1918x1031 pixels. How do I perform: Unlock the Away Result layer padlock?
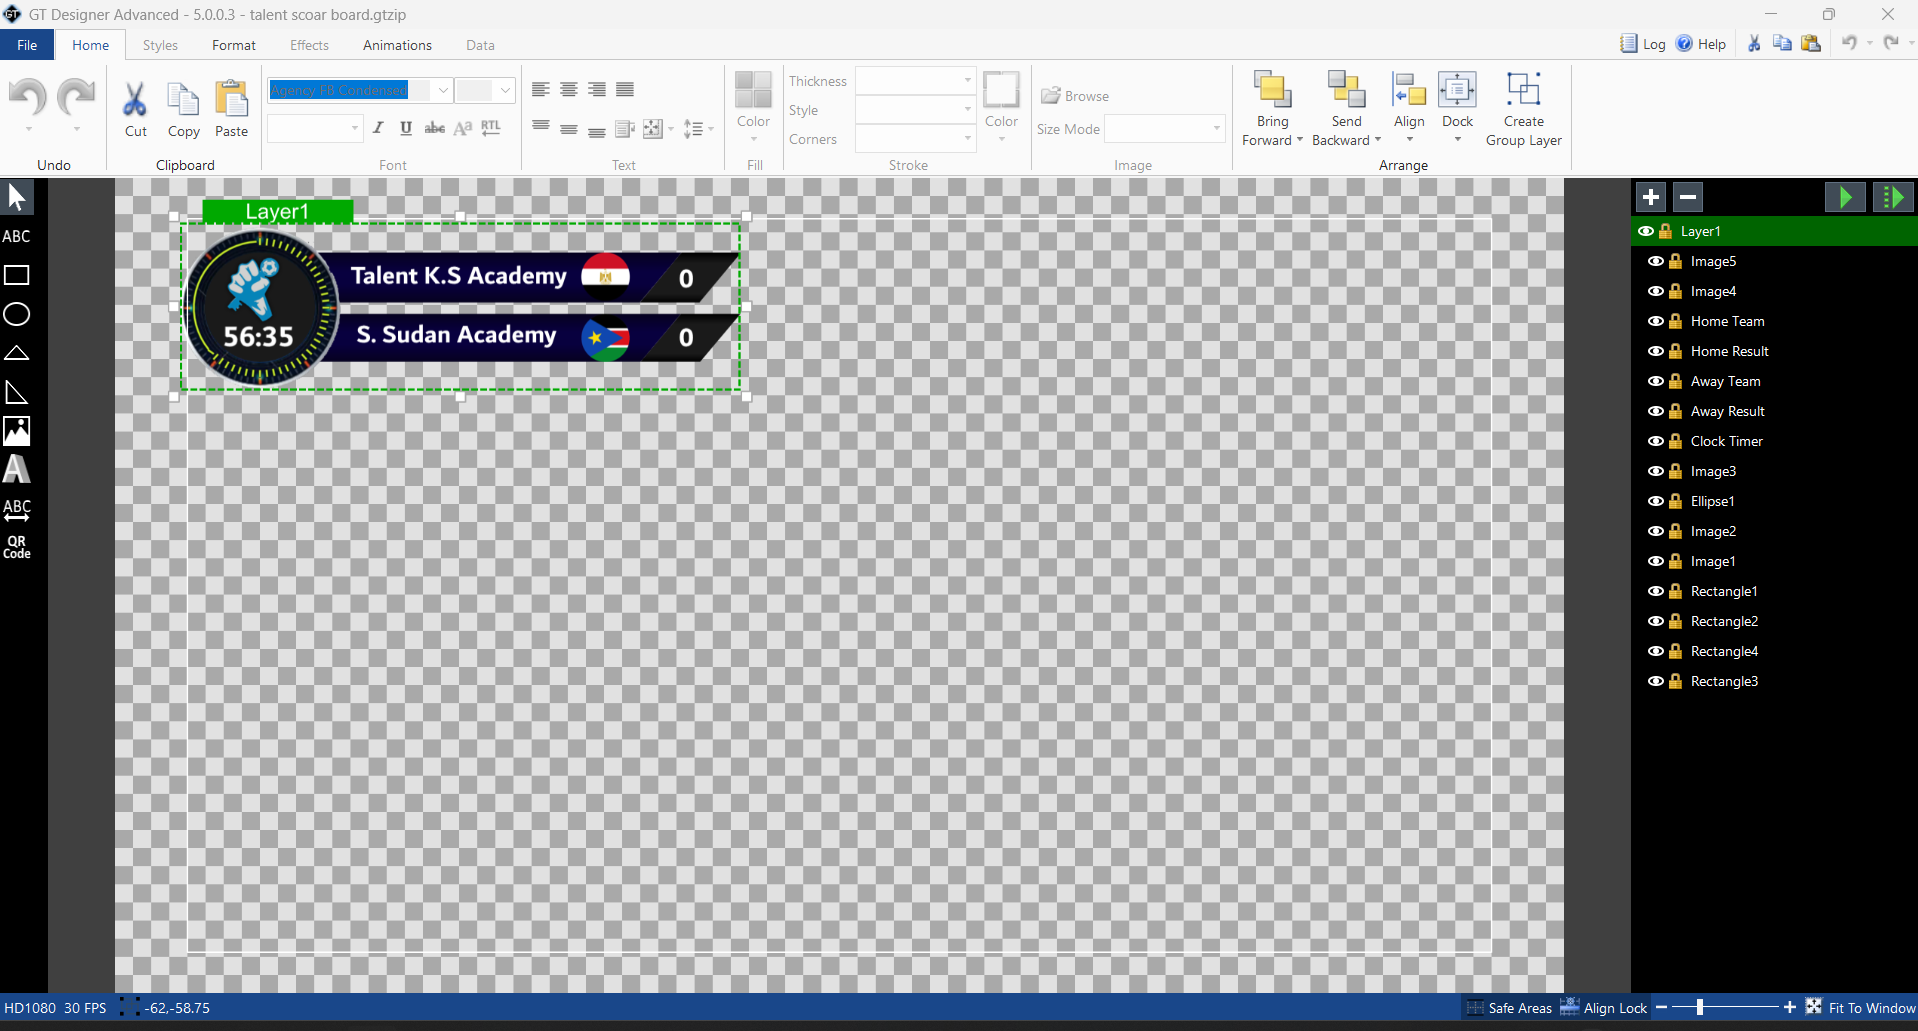1675,411
